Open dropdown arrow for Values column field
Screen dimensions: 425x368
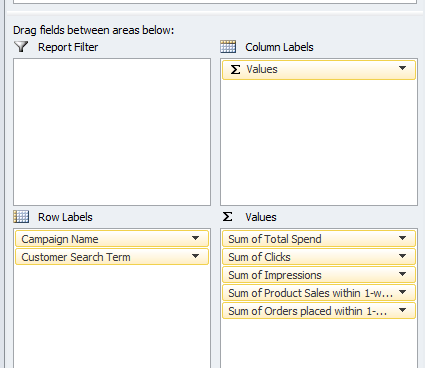click(x=402, y=68)
